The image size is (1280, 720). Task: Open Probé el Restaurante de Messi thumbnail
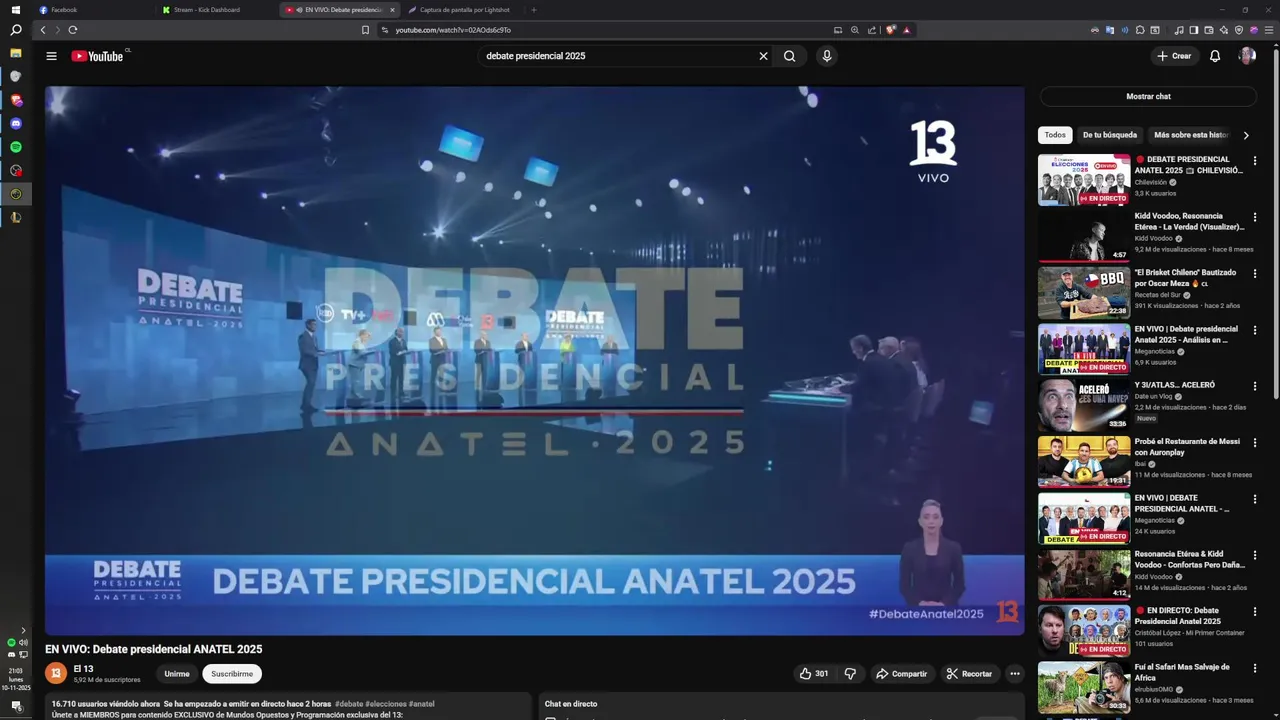[1084, 461]
